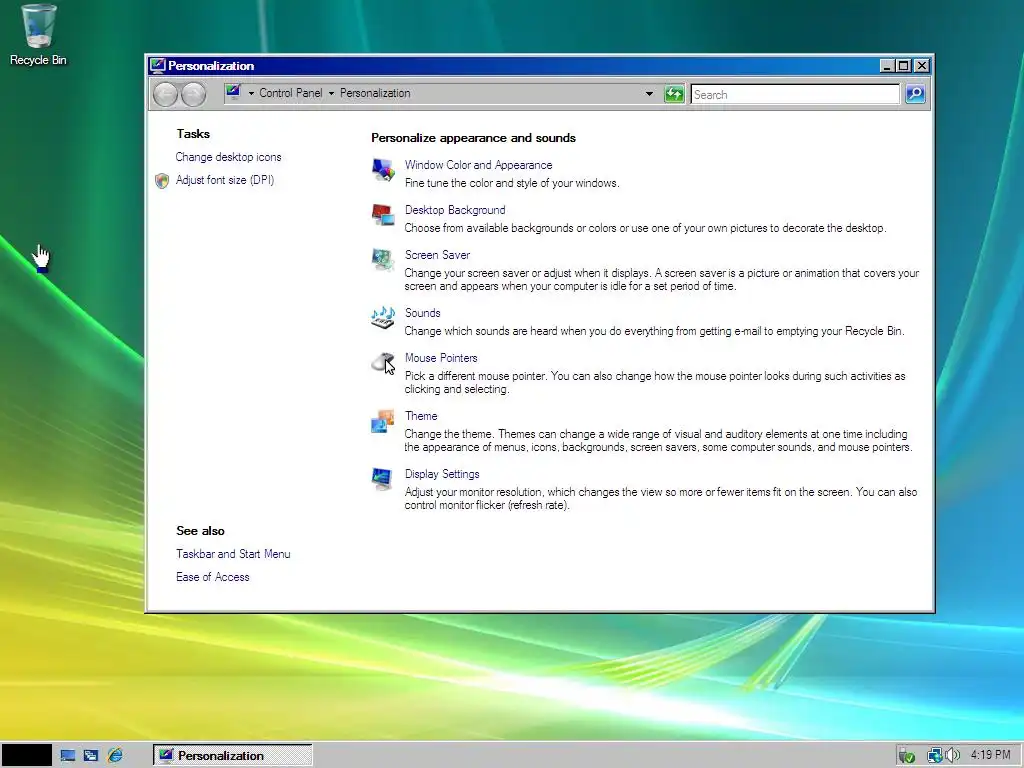Click the Mouse Pointers icon
Image resolution: width=1024 pixels, height=768 pixels.
tap(383, 363)
